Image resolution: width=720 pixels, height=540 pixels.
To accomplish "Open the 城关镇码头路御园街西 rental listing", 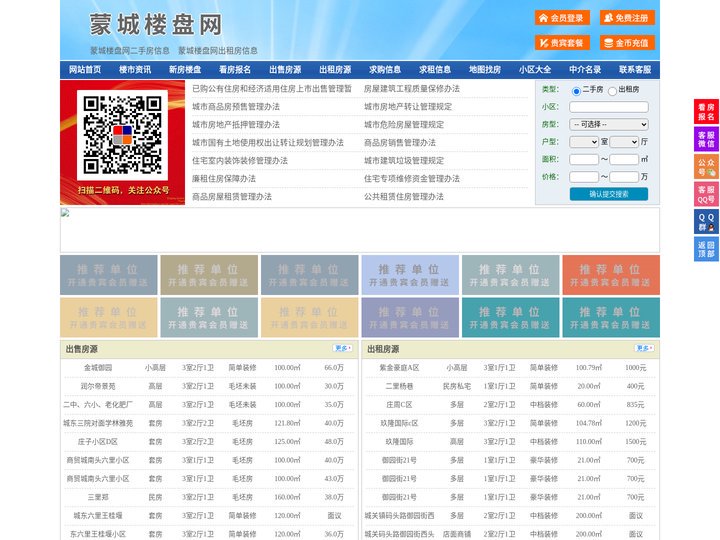I will pyautogui.click(x=399, y=516).
